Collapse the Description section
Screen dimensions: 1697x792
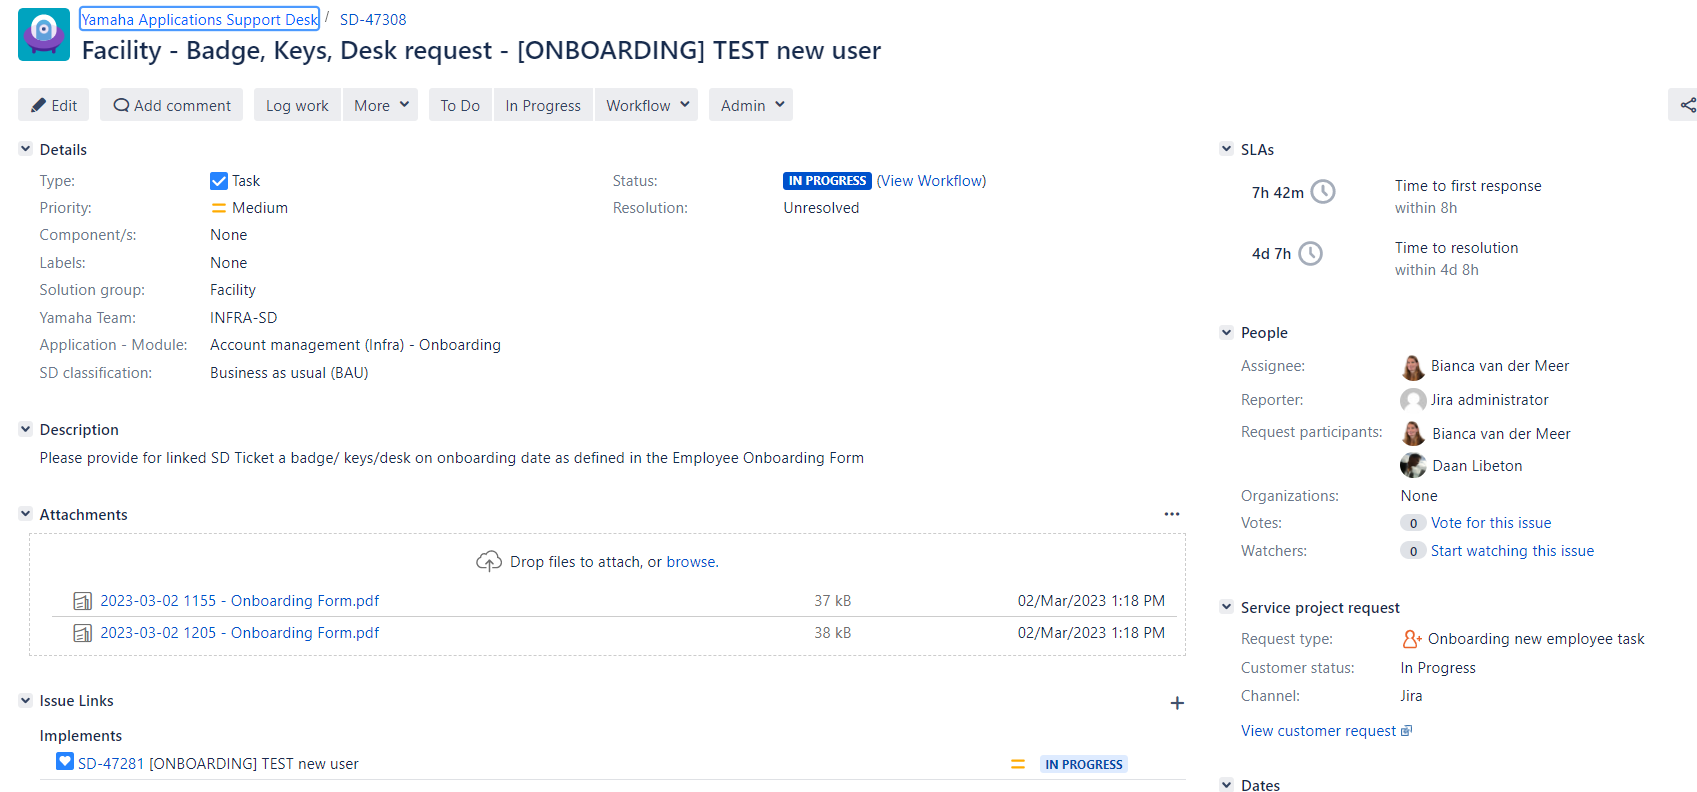pyautogui.click(x=25, y=429)
